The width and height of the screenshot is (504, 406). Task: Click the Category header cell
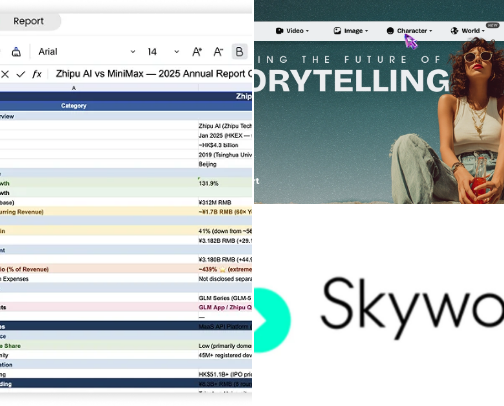coord(74,106)
